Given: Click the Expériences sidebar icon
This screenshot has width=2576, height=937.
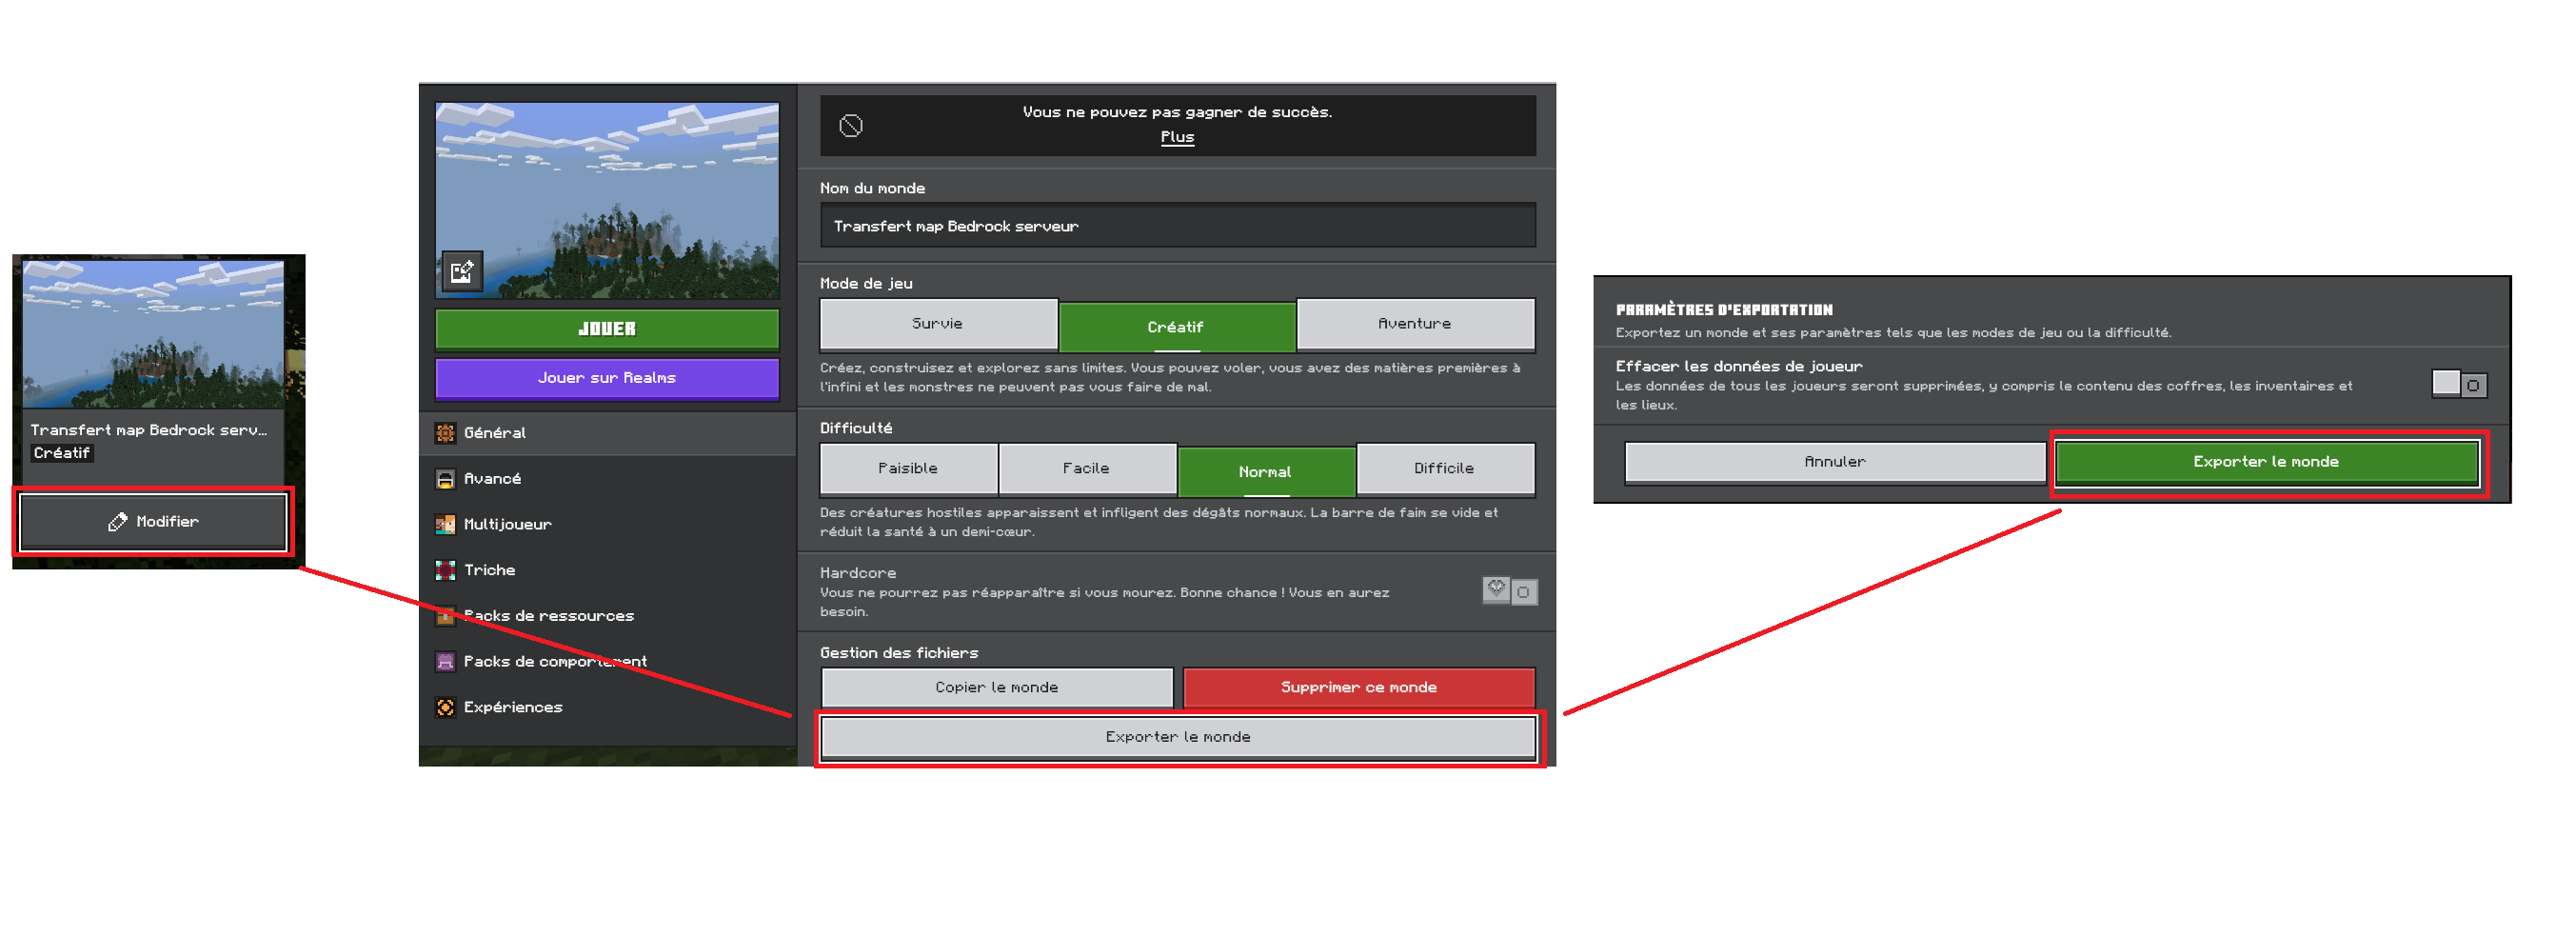Looking at the screenshot, I should [445, 707].
